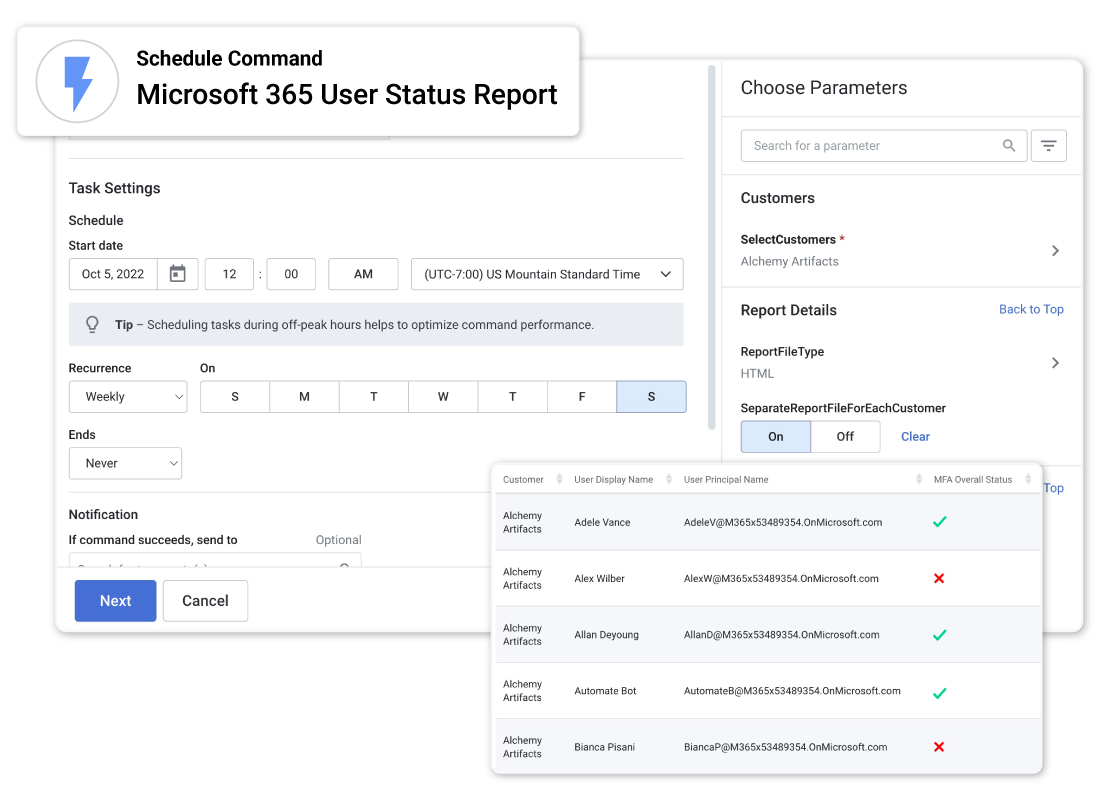
Task: Click green checkmark status for Adele Vance
Action: click(x=938, y=522)
